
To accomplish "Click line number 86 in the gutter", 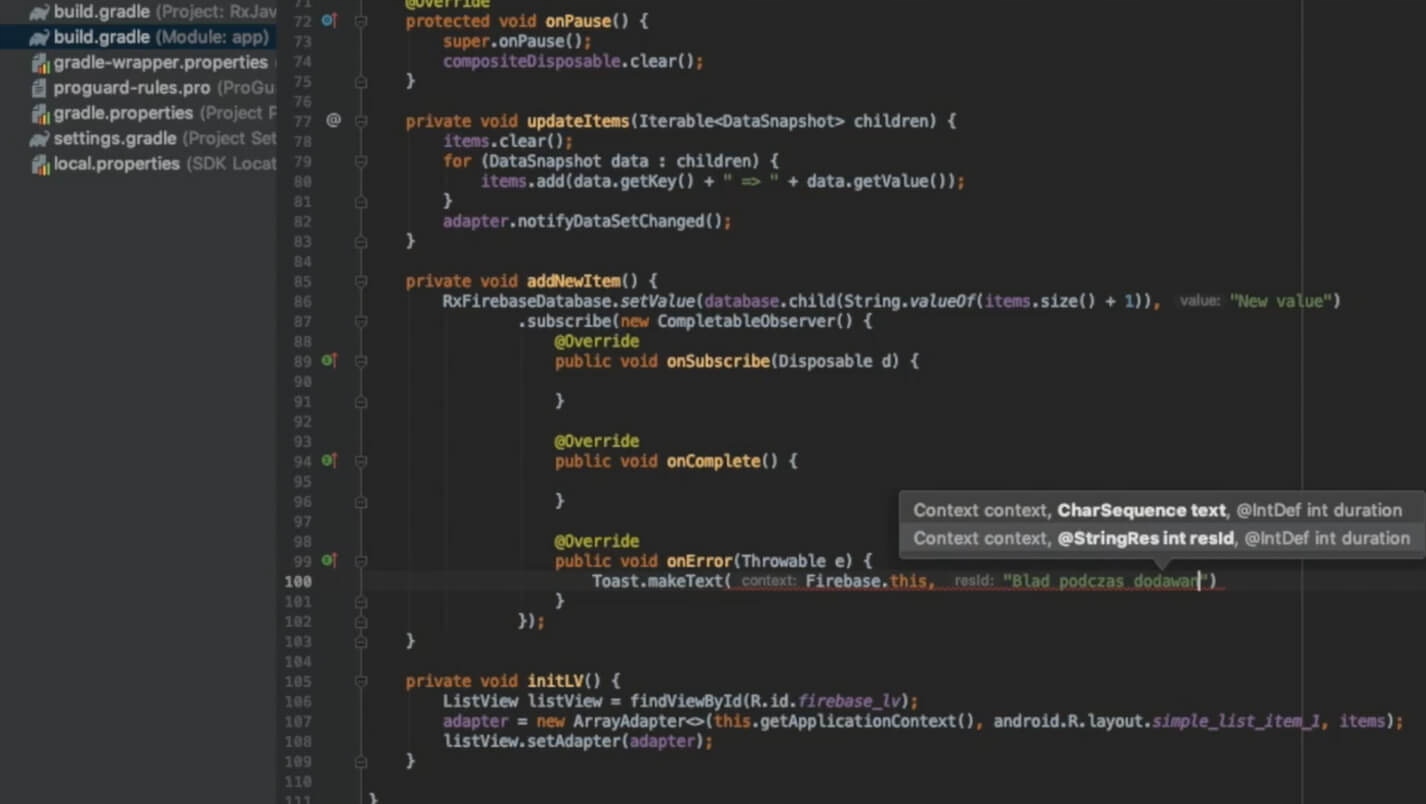I will 302,301.
